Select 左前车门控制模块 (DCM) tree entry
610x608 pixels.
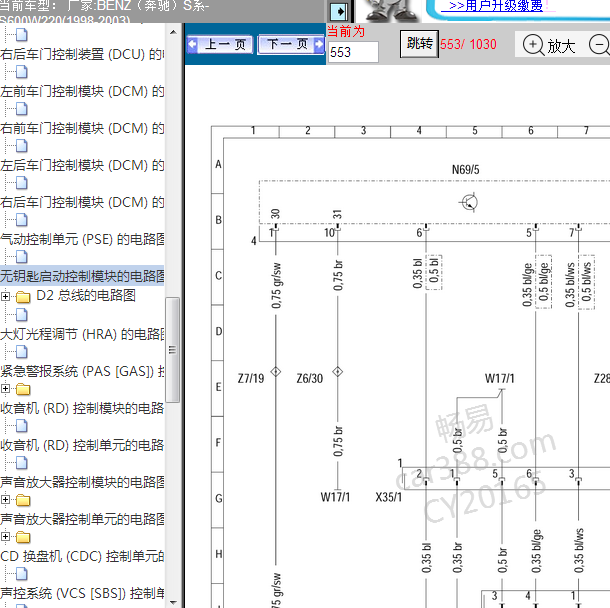pyautogui.click(x=82, y=91)
